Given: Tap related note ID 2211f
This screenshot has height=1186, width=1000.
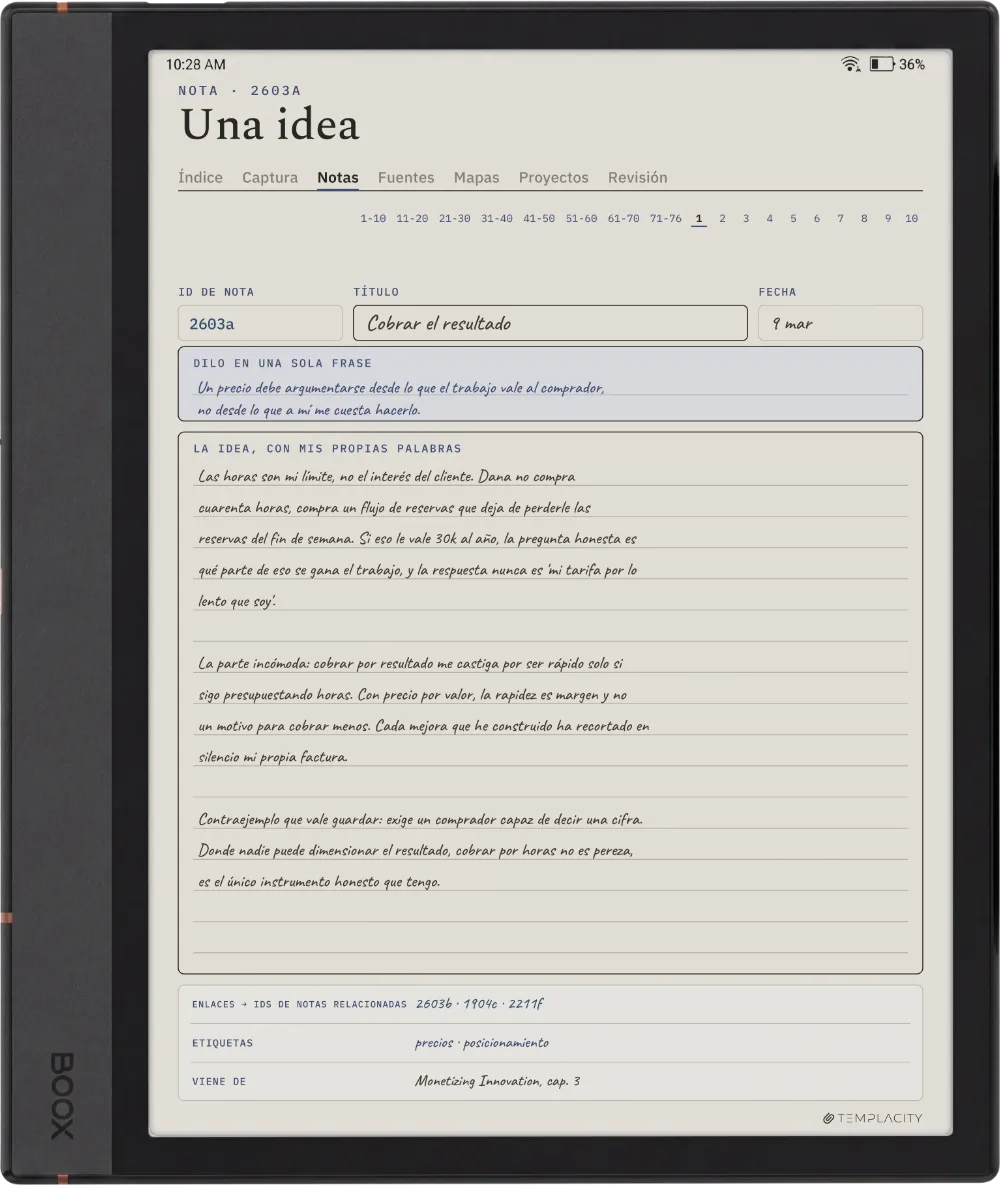Looking at the screenshot, I should (x=526, y=1004).
